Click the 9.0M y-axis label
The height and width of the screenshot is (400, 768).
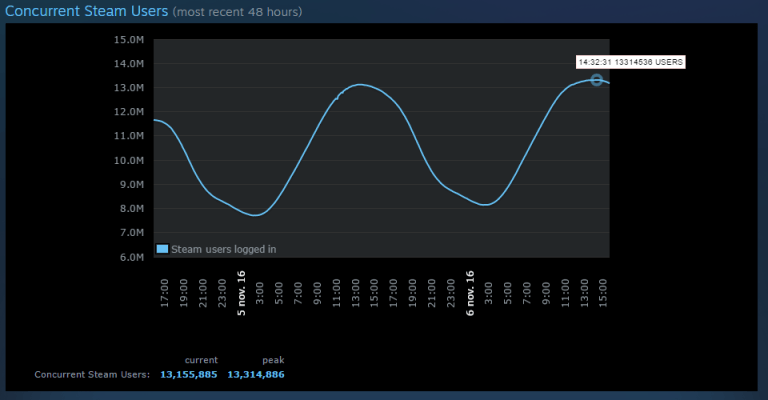pos(131,185)
